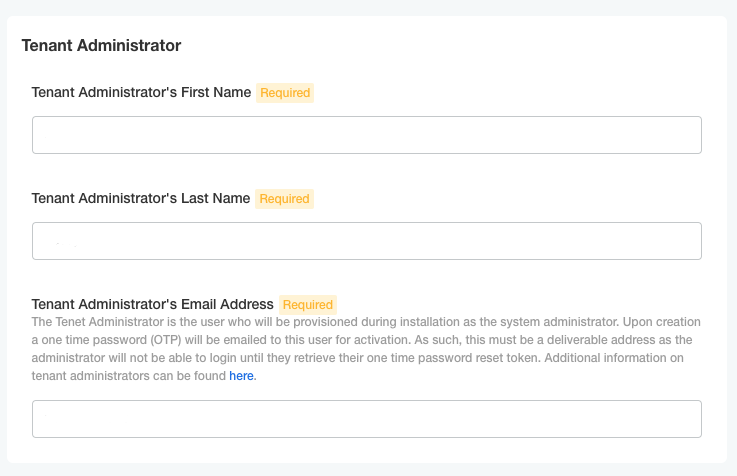Image resolution: width=737 pixels, height=476 pixels.
Task: Click into the Email Address text box
Action: coord(366,419)
